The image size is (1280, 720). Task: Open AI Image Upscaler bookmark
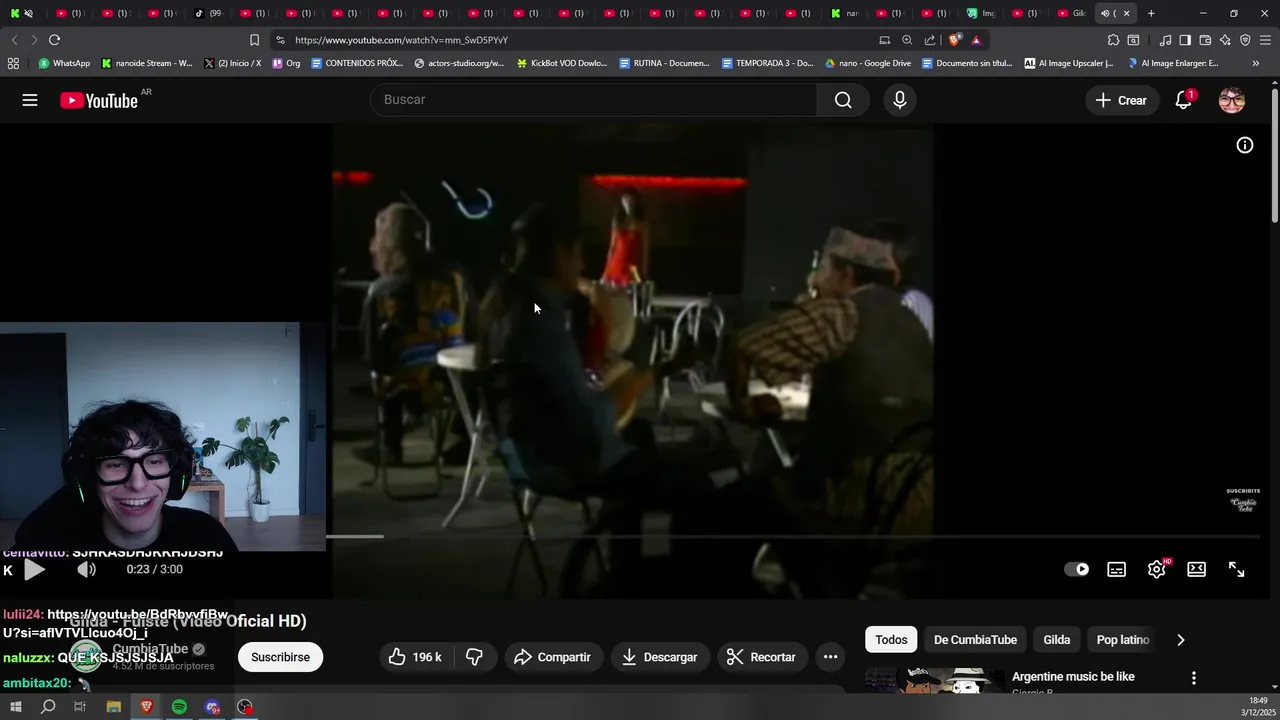pos(1068,63)
